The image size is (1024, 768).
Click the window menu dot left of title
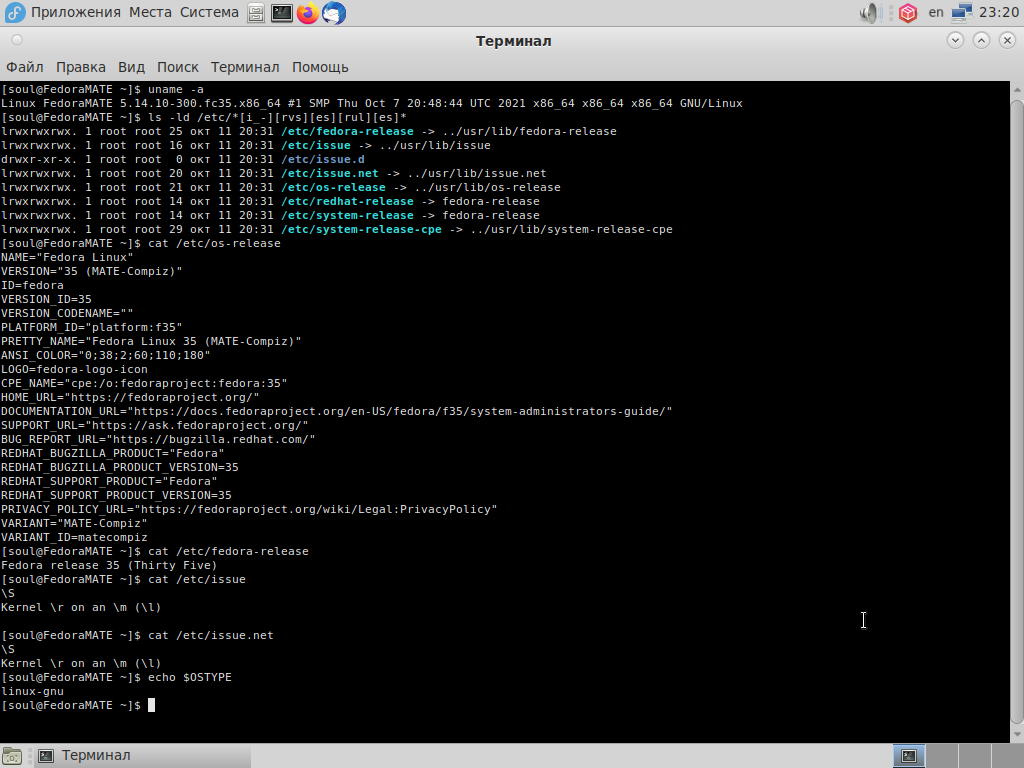tap(17, 40)
